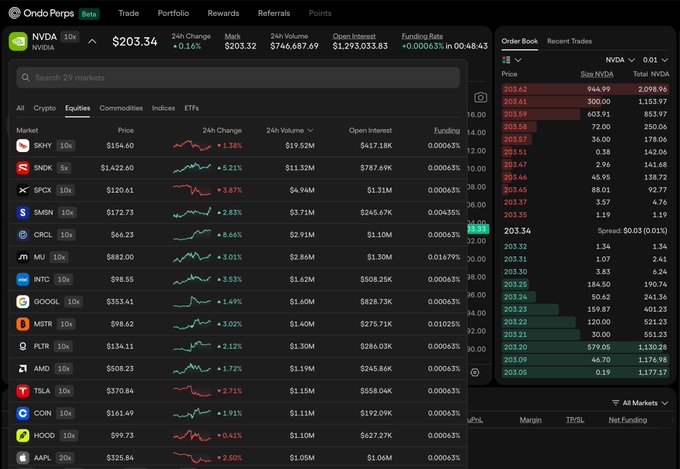The image size is (680, 469).
Task: Click the chart screenshot camera icon
Action: pyautogui.click(x=481, y=98)
